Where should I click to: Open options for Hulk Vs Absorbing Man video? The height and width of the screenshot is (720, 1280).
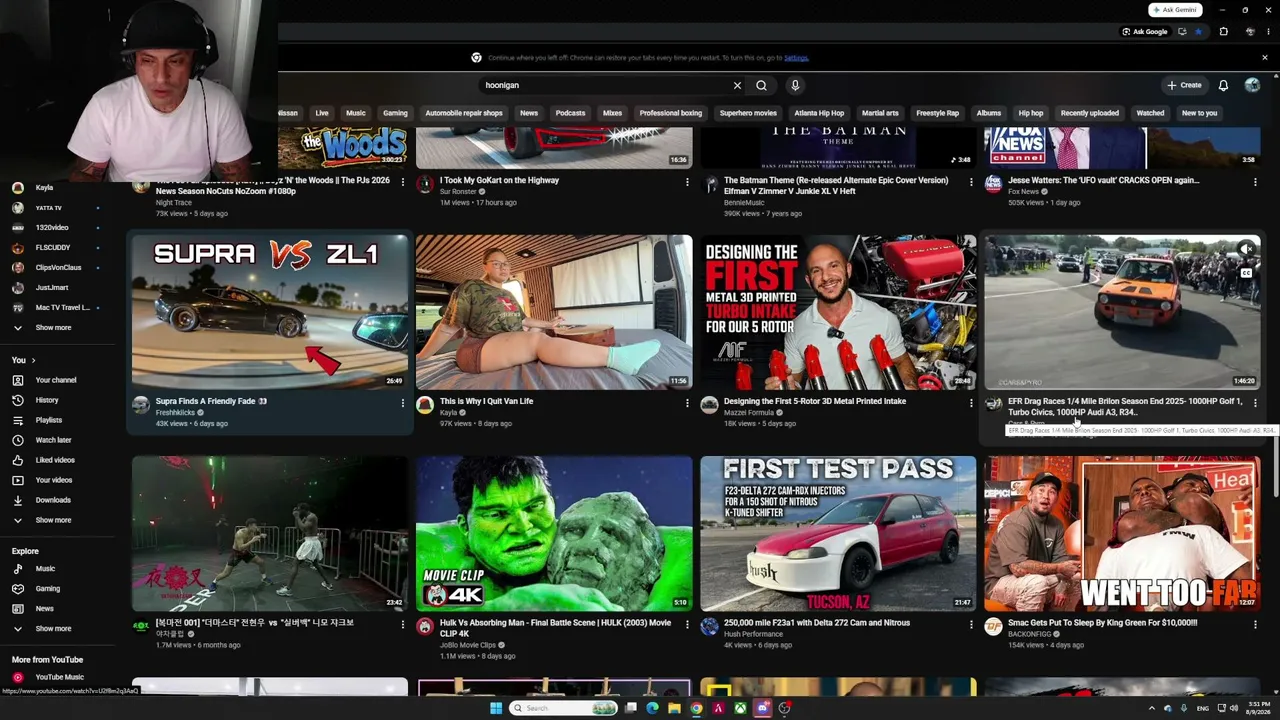click(x=687, y=625)
